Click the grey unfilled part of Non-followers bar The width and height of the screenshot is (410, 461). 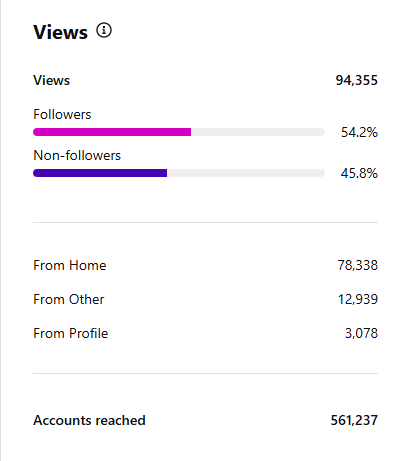pyautogui.click(x=246, y=173)
